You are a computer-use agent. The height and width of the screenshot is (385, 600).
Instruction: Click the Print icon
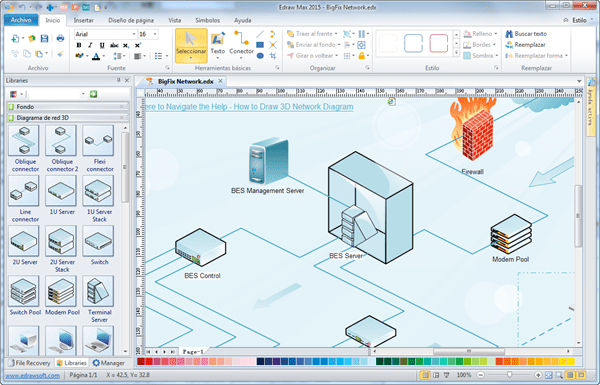pyautogui.click(x=60, y=38)
